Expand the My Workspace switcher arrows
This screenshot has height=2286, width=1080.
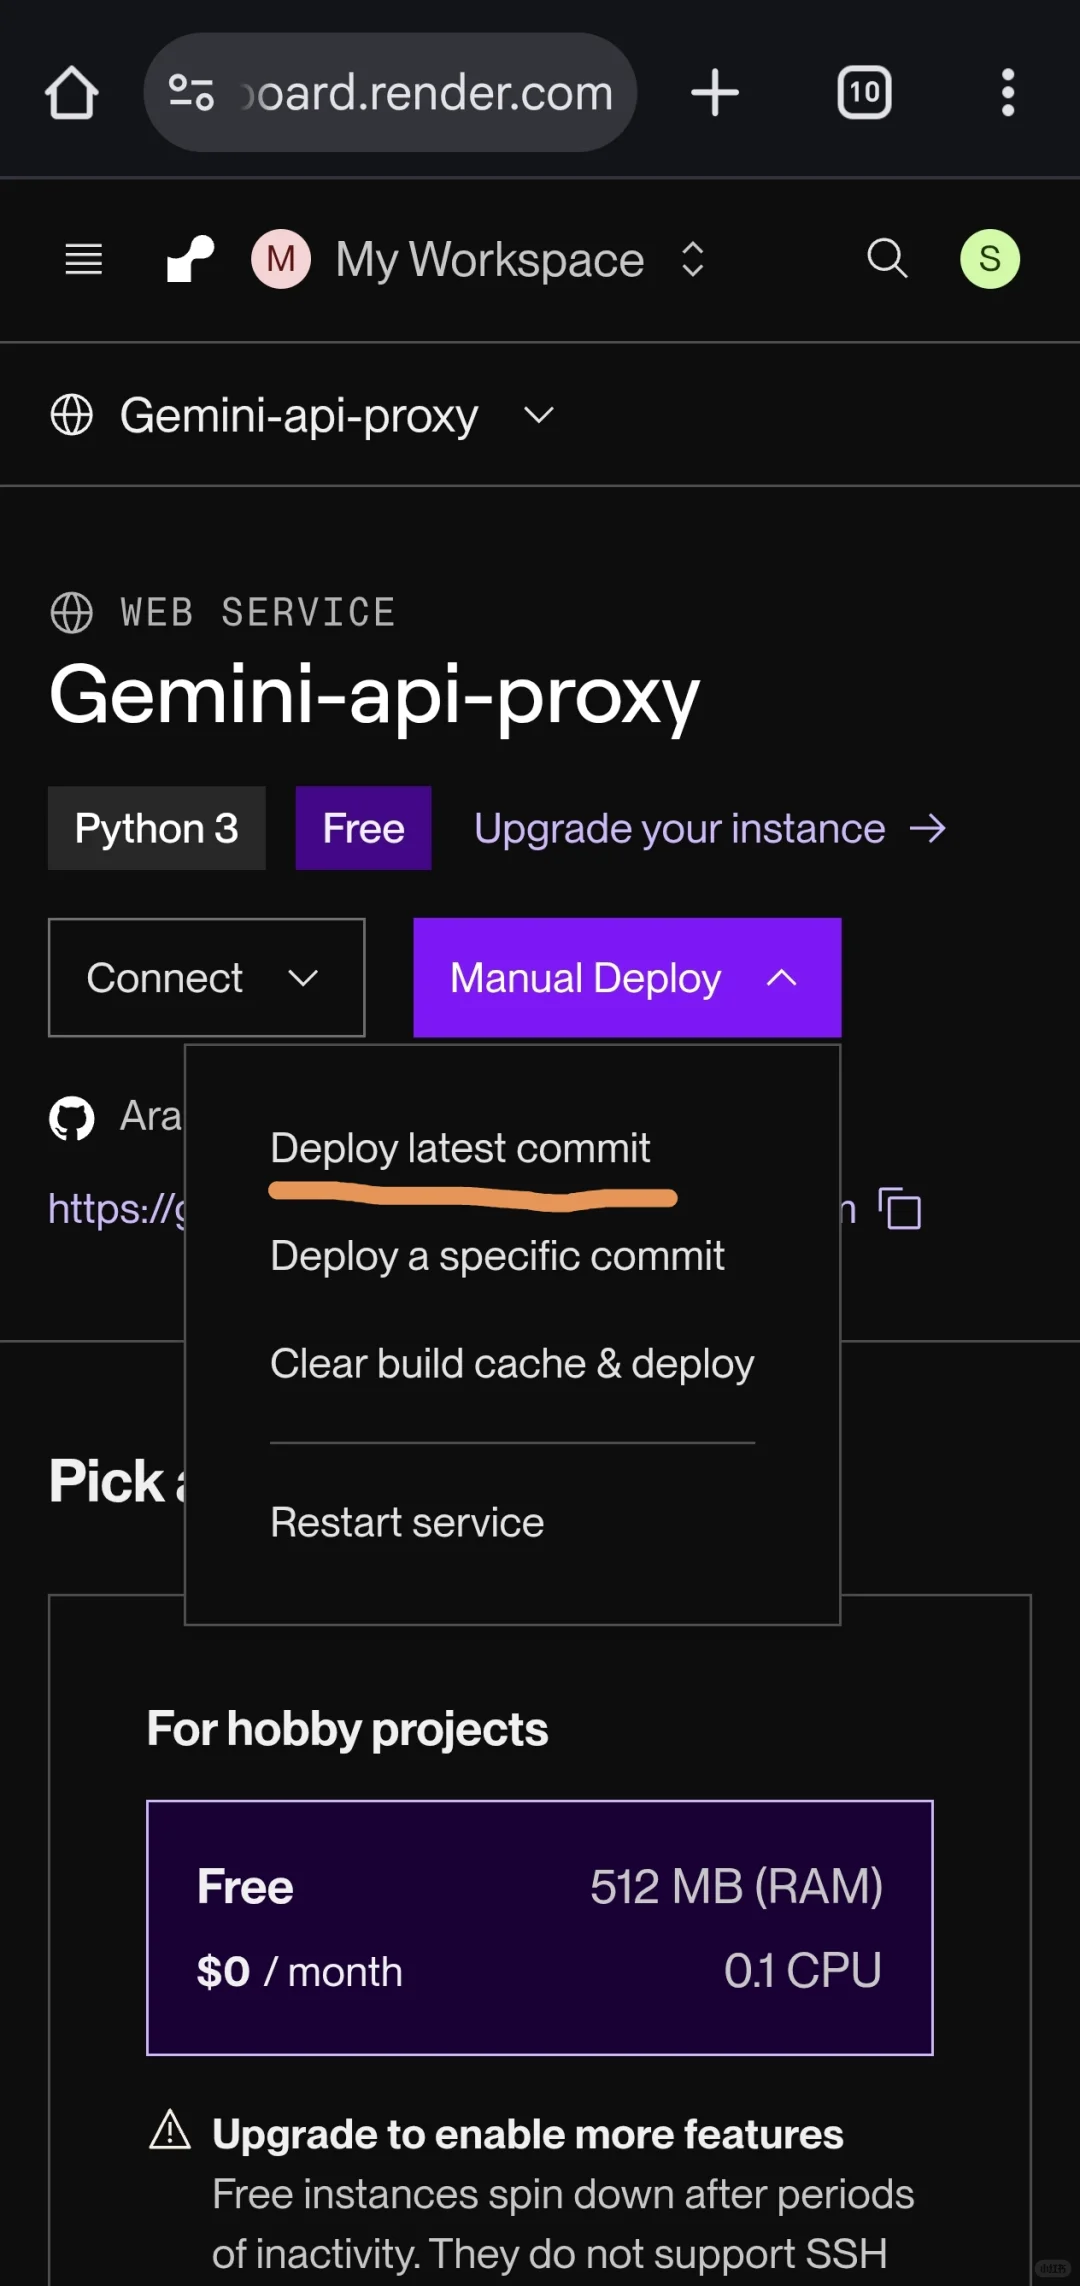click(x=693, y=259)
